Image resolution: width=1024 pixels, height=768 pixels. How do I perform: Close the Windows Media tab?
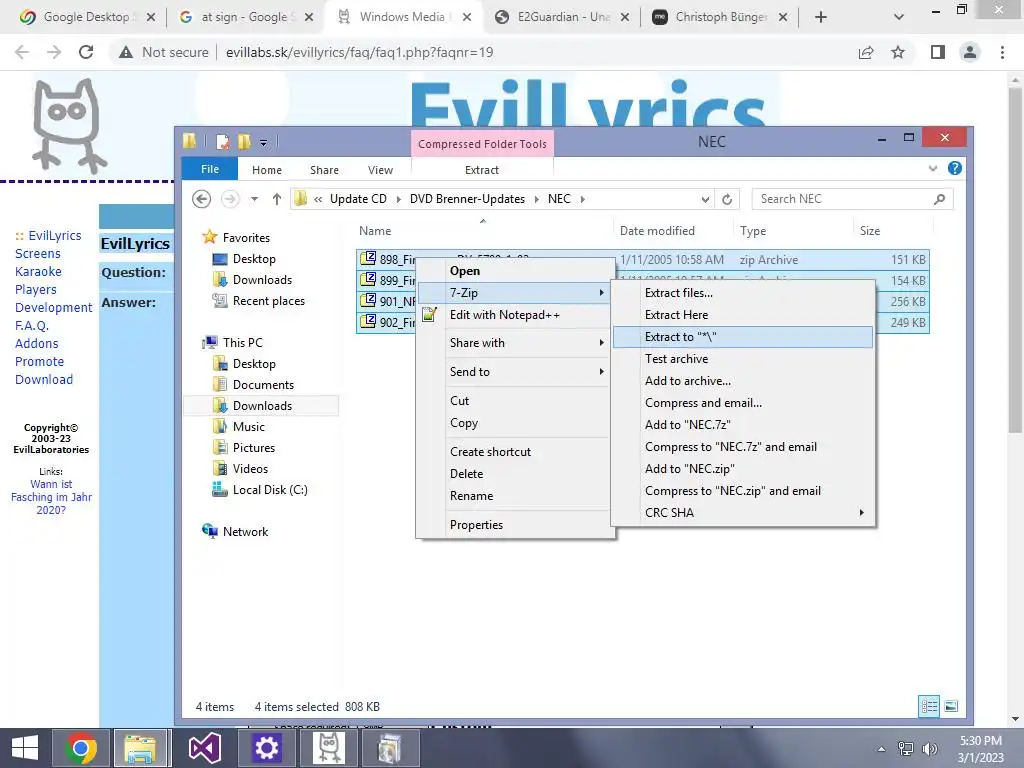(x=467, y=17)
